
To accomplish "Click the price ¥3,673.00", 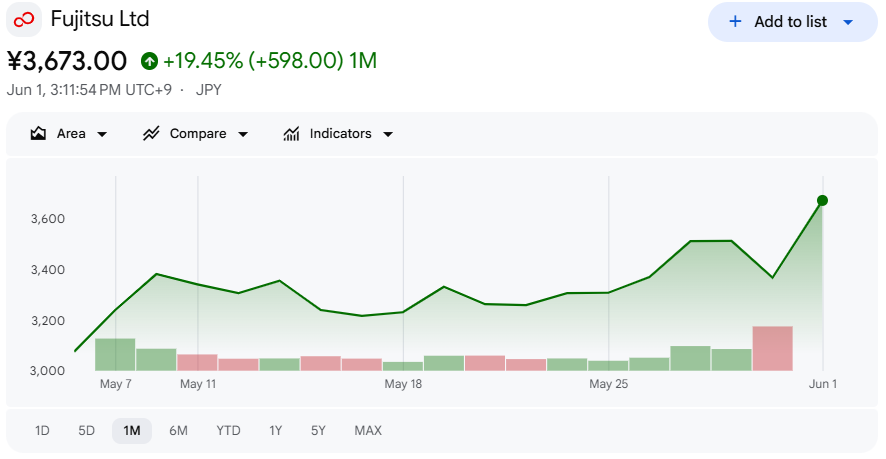I will [67, 61].
